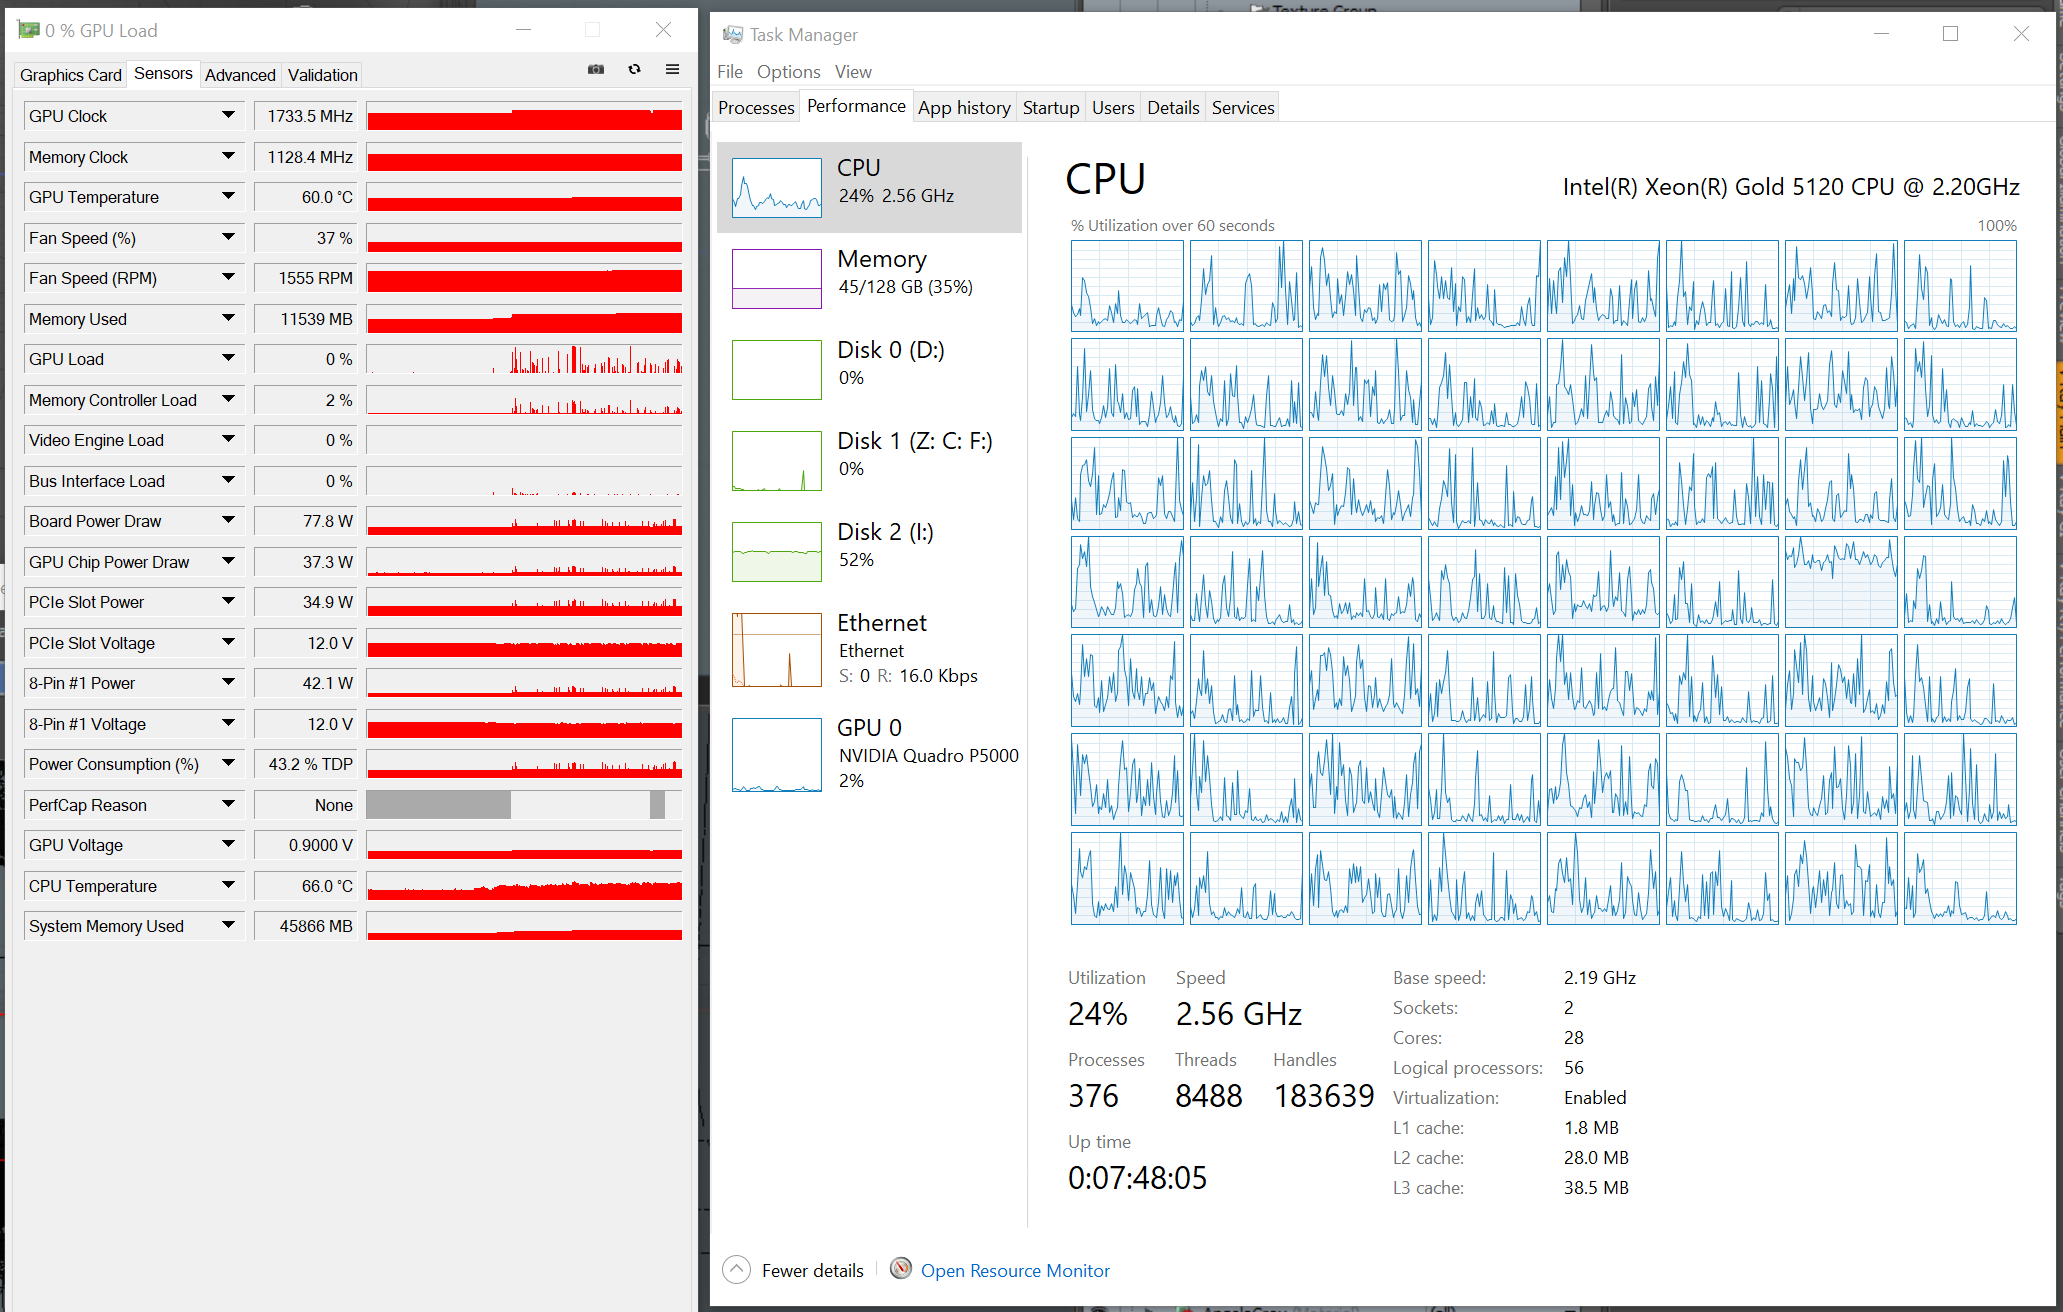This screenshot has height=1312, width=2063.
Task: Open the Users tab
Action: point(1113,108)
